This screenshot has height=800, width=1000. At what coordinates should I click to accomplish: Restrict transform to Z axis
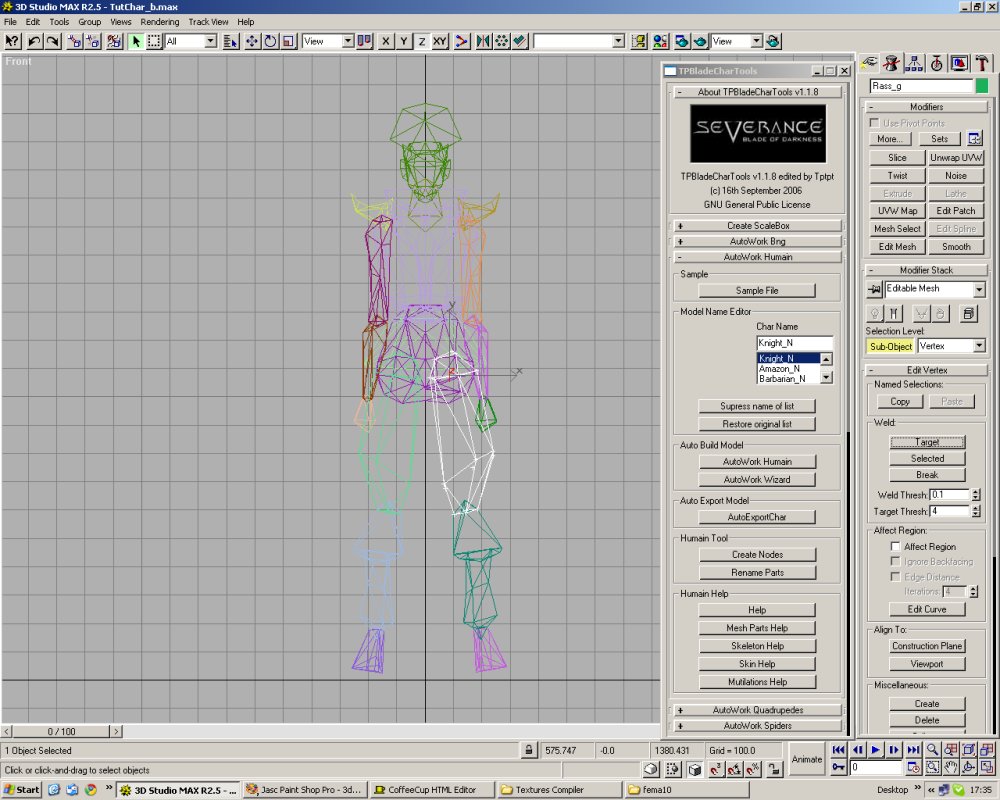422,41
